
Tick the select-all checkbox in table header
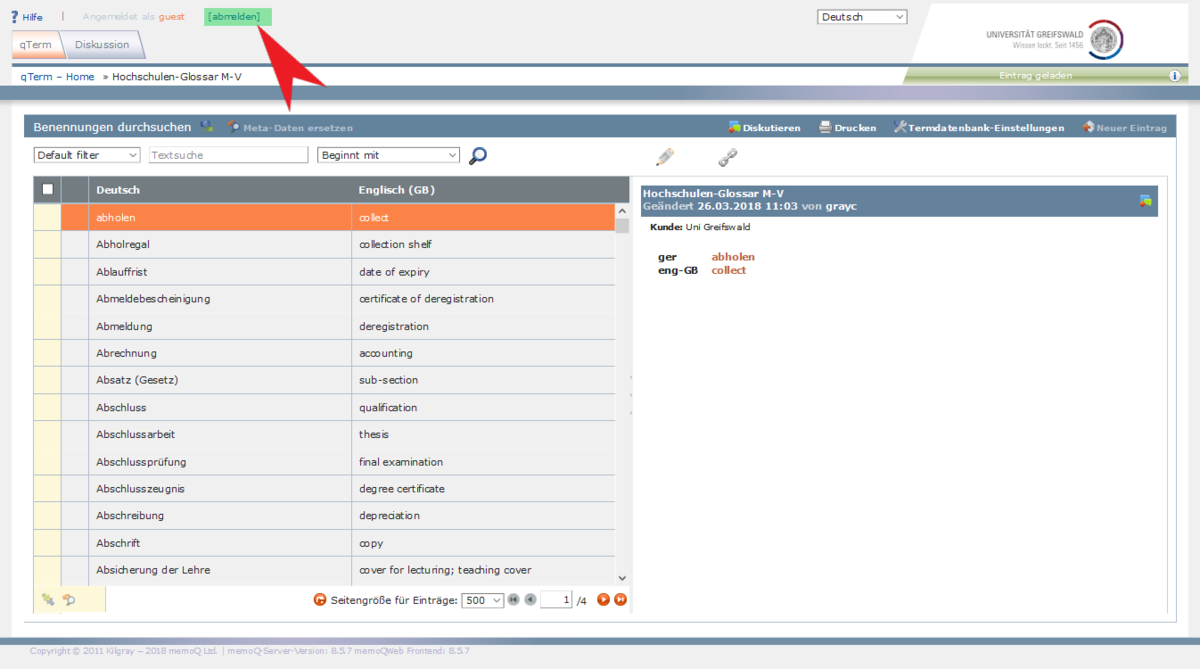[47, 190]
